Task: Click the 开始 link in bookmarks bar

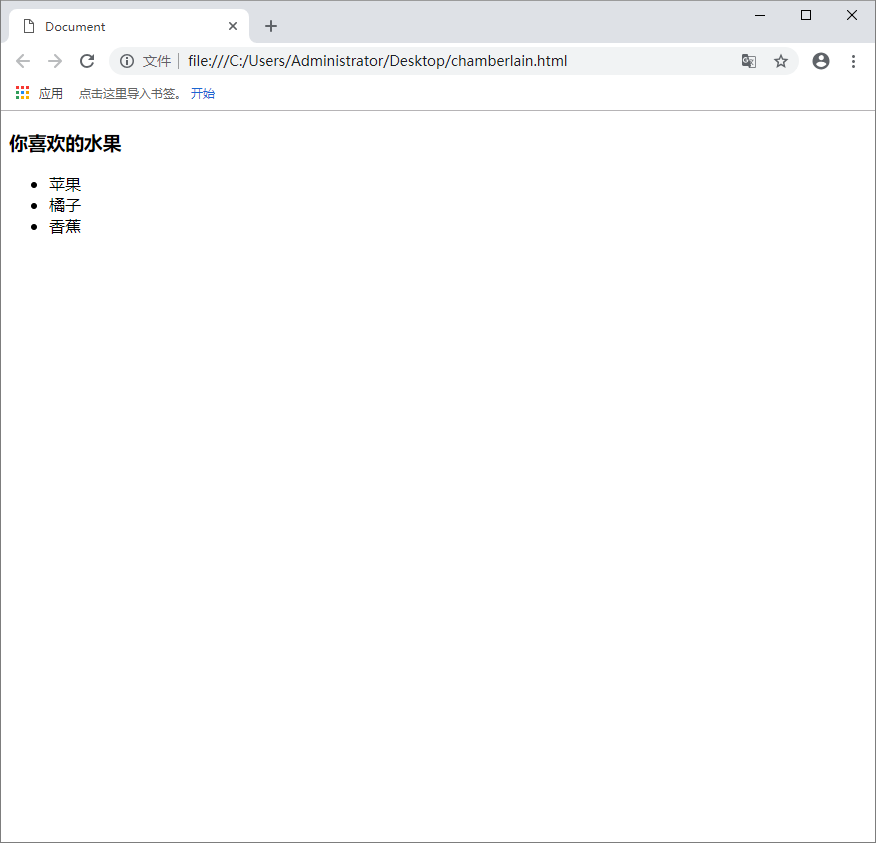Action: tap(203, 93)
